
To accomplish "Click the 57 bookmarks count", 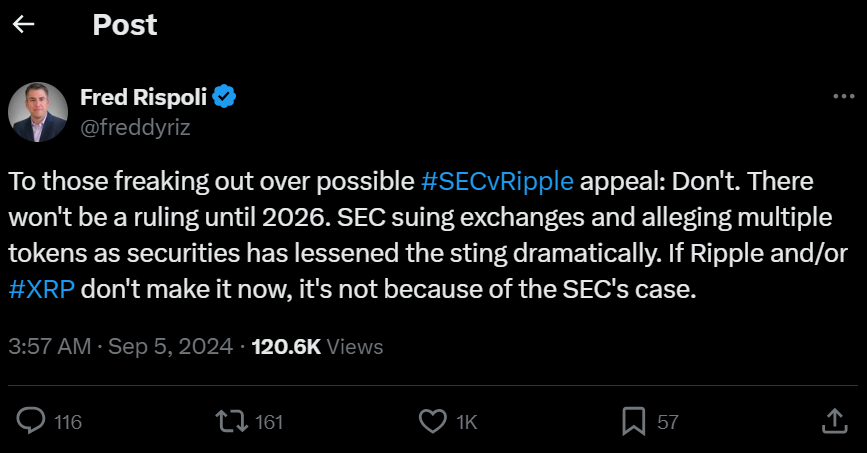I will click(x=667, y=423).
